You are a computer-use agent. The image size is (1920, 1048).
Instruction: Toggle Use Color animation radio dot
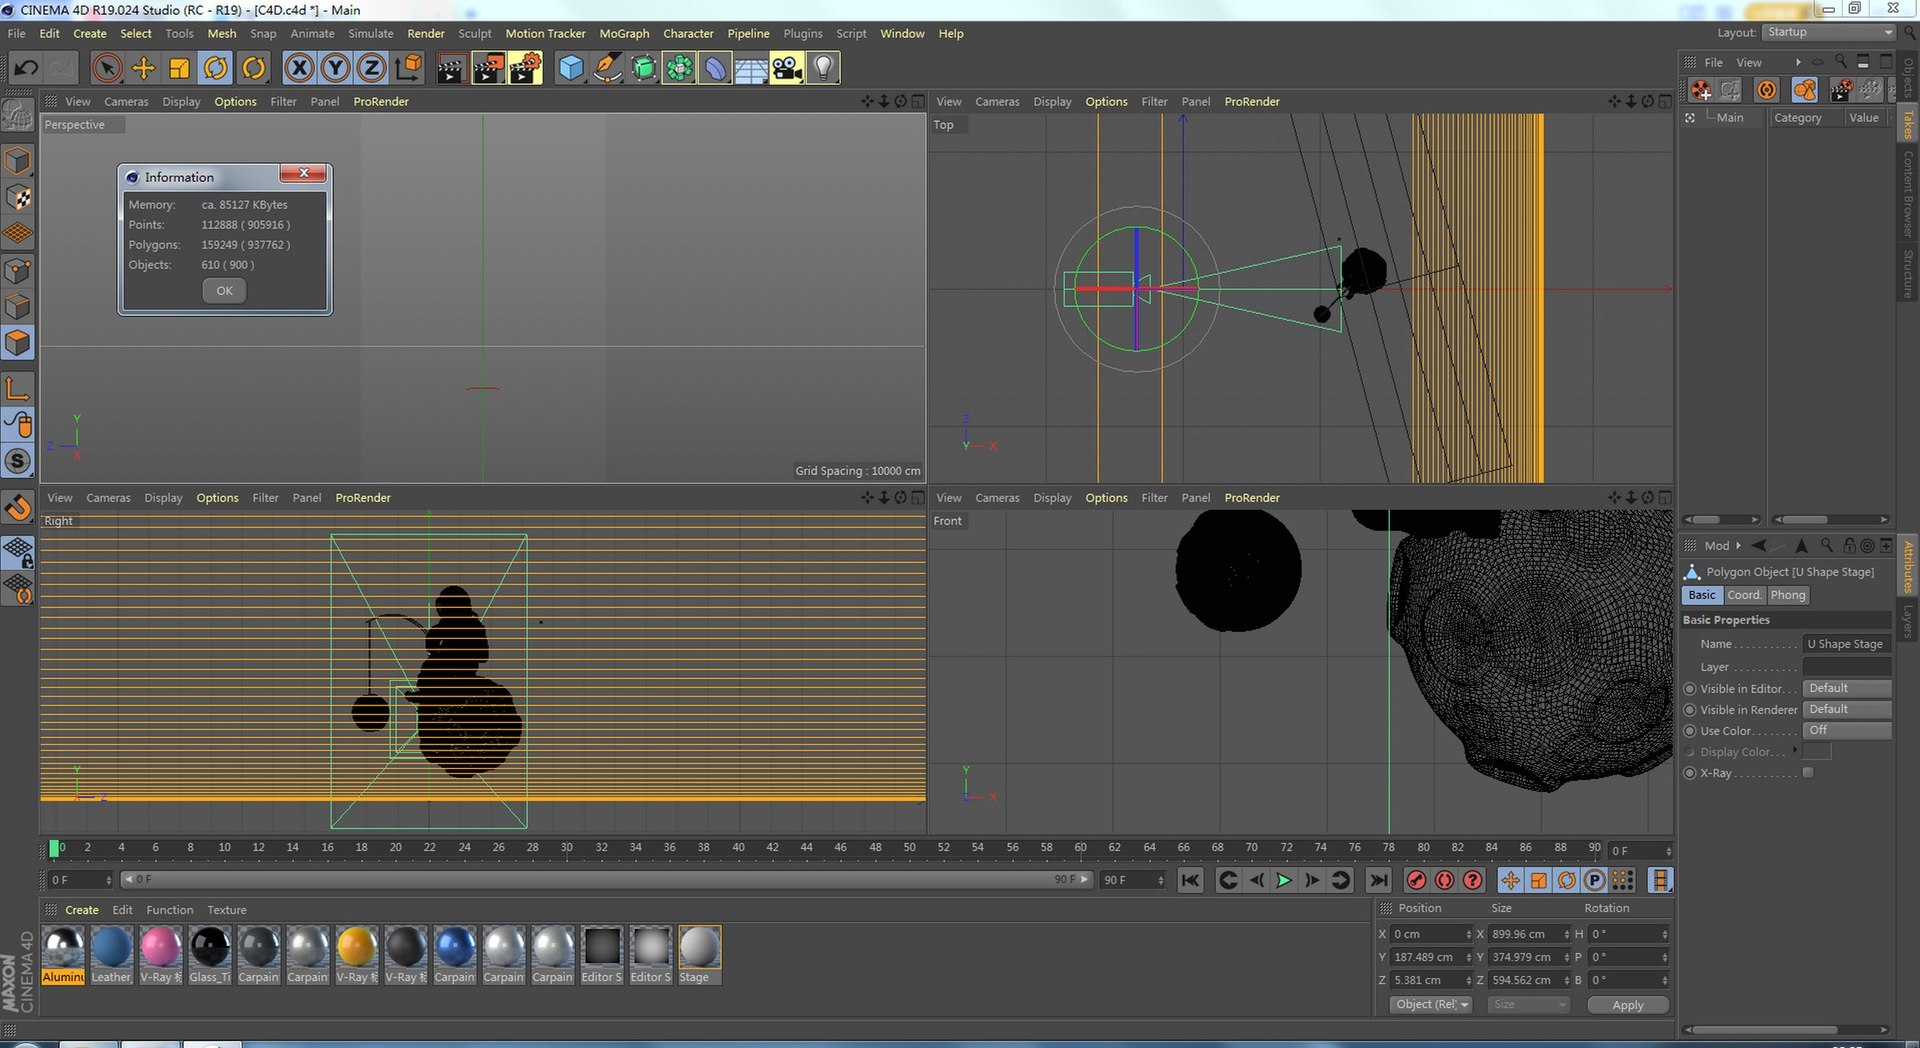1690,731
